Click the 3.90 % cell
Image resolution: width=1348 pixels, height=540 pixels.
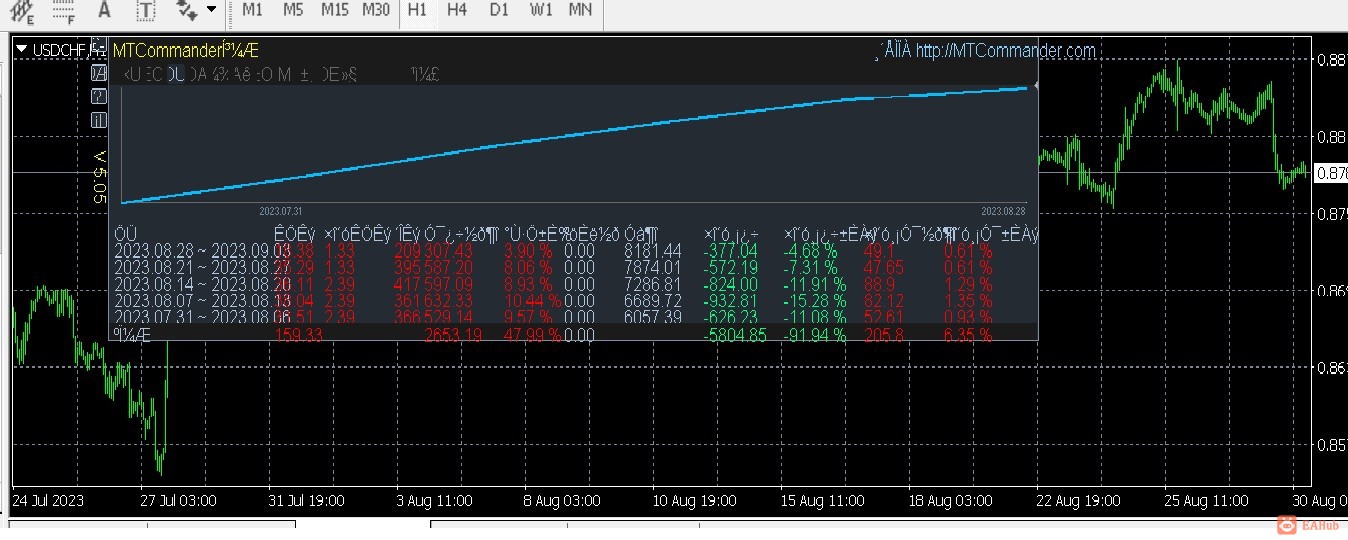527,251
